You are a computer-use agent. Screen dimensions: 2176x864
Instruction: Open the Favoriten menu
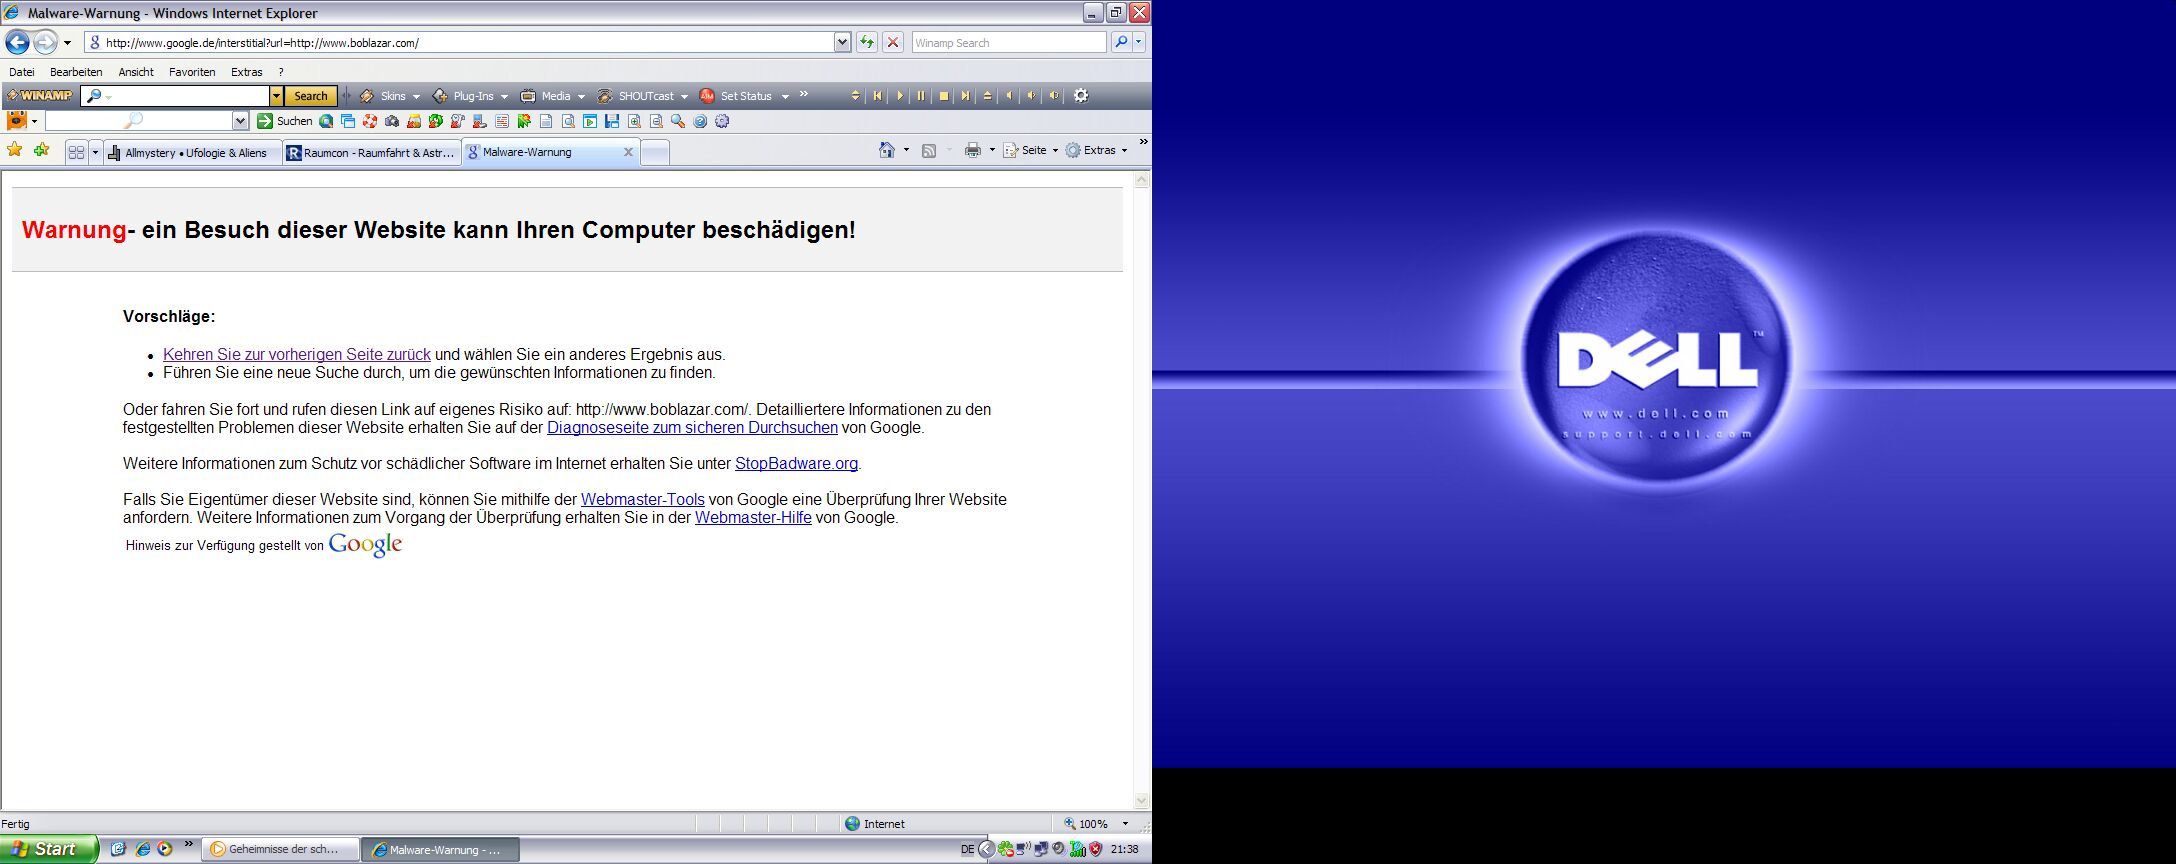[192, 72]
